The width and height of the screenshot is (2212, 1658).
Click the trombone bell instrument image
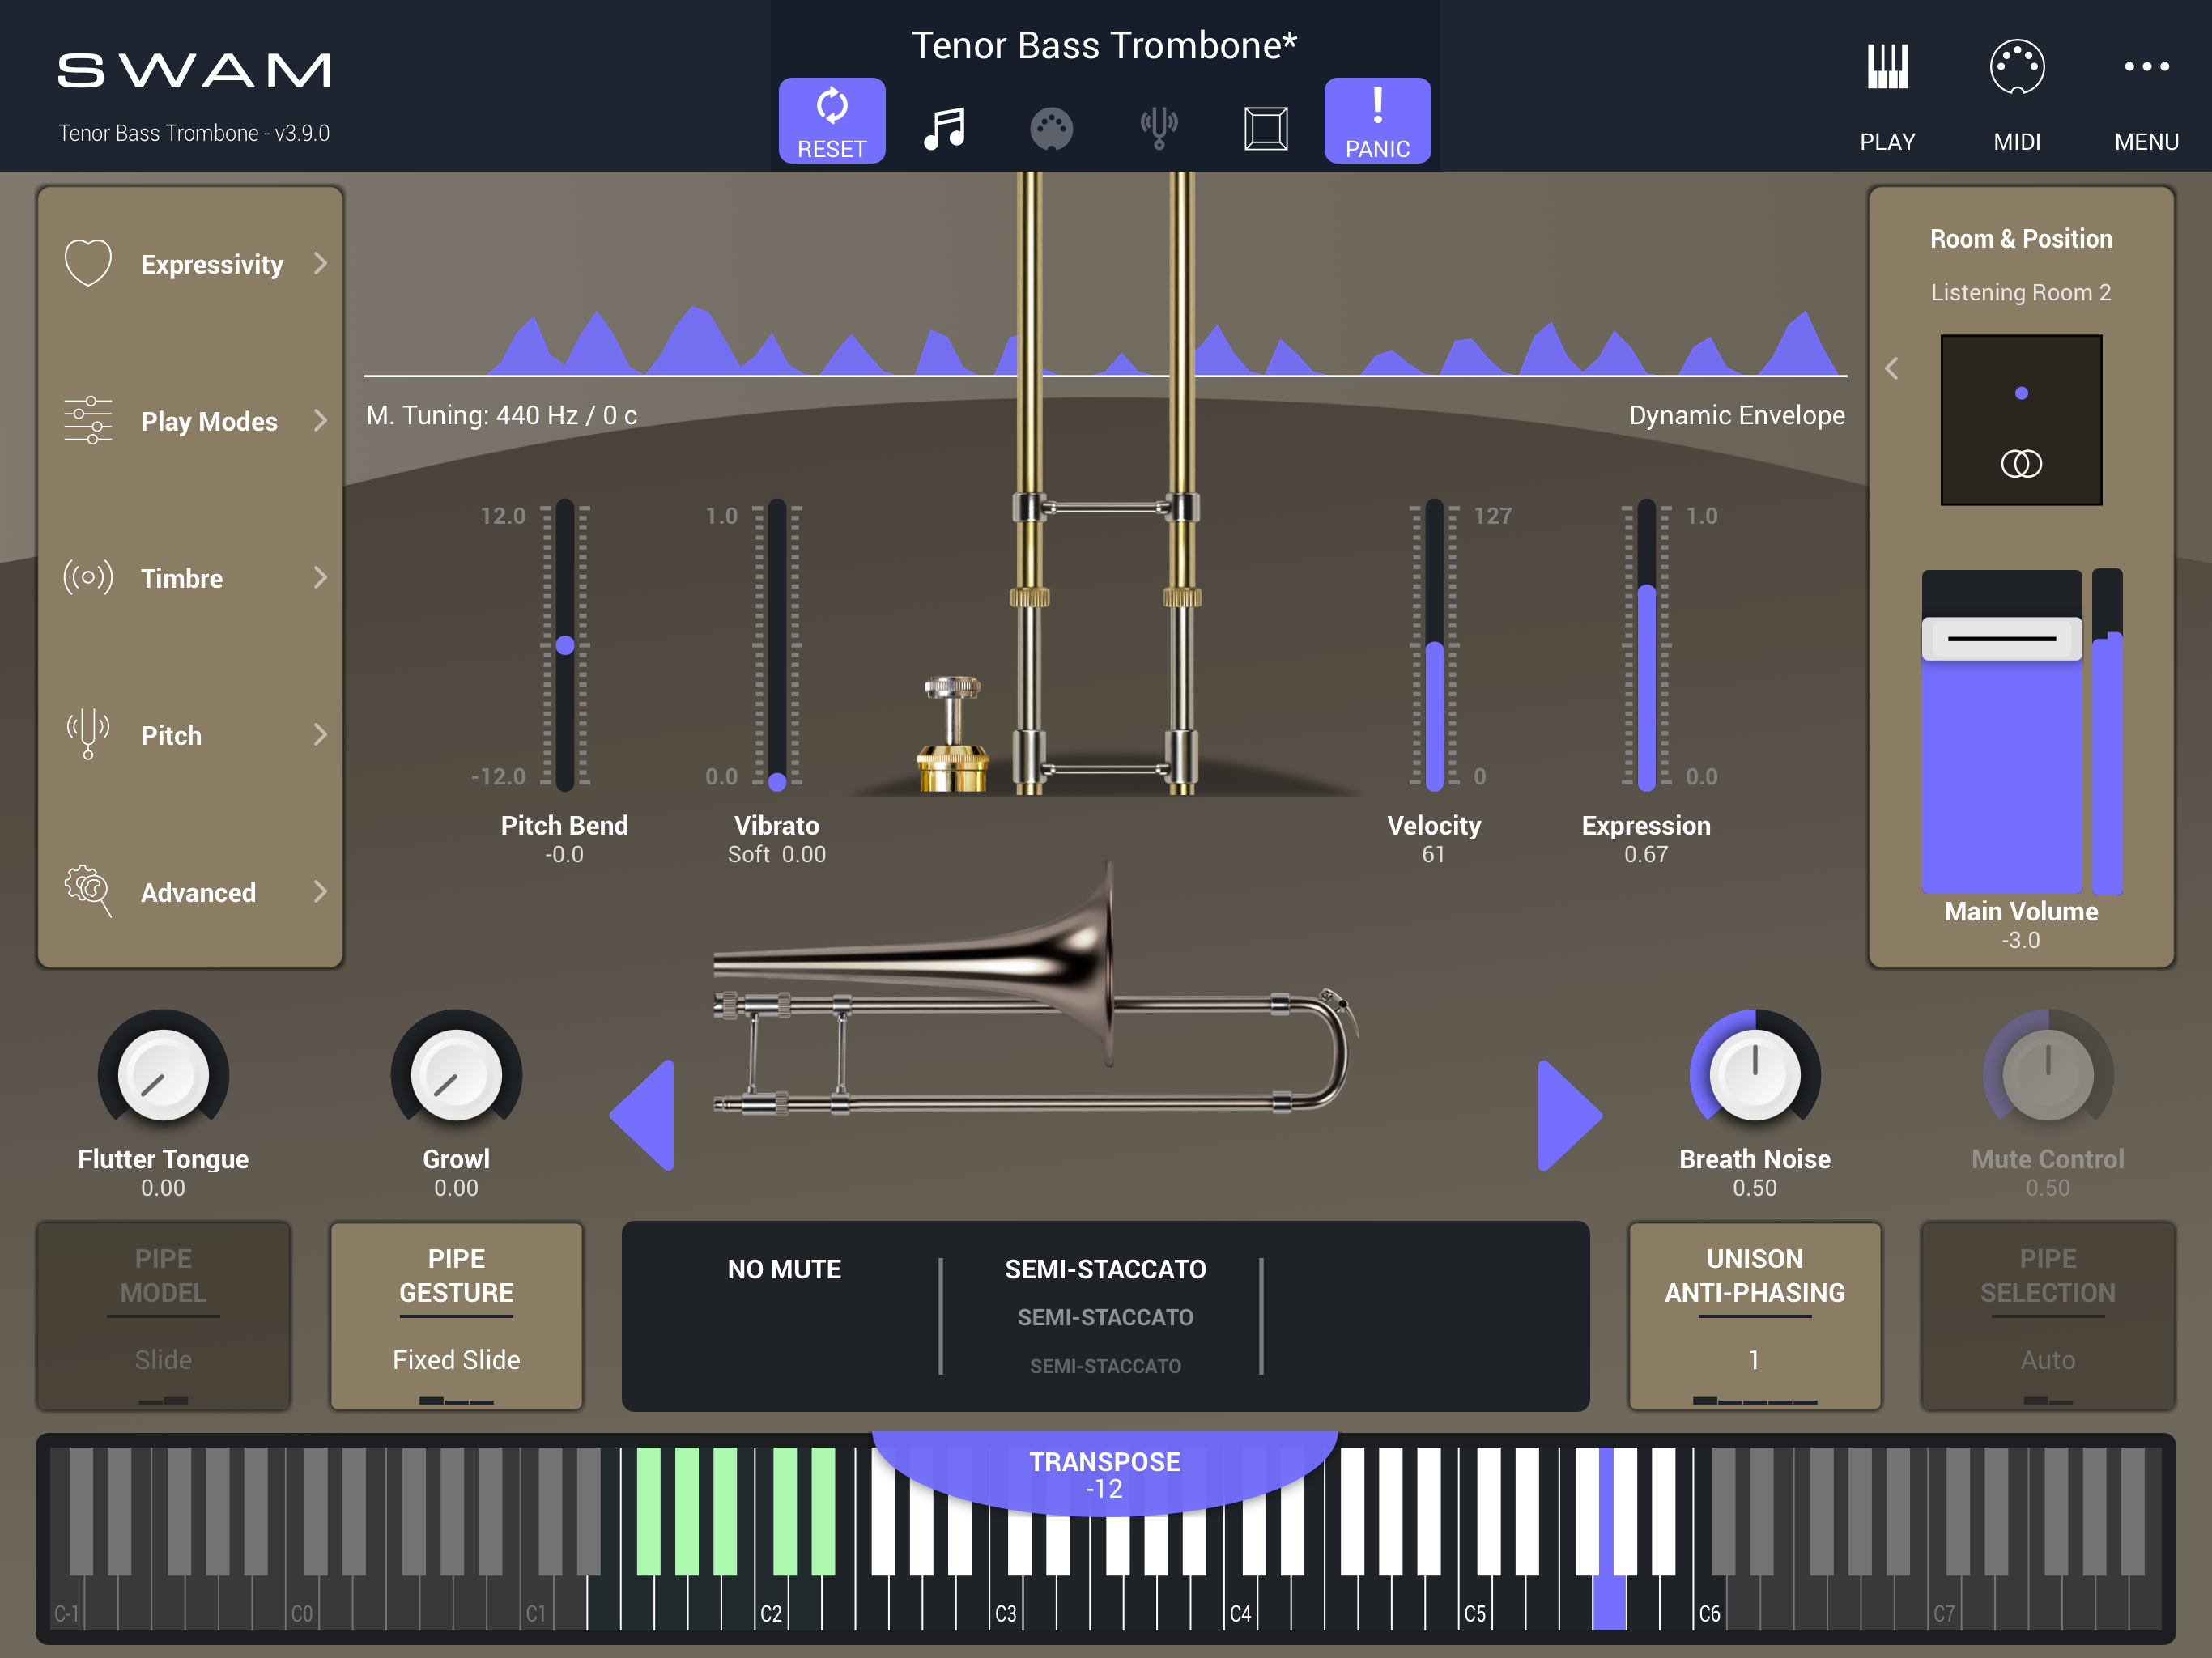pos(1035,990)
